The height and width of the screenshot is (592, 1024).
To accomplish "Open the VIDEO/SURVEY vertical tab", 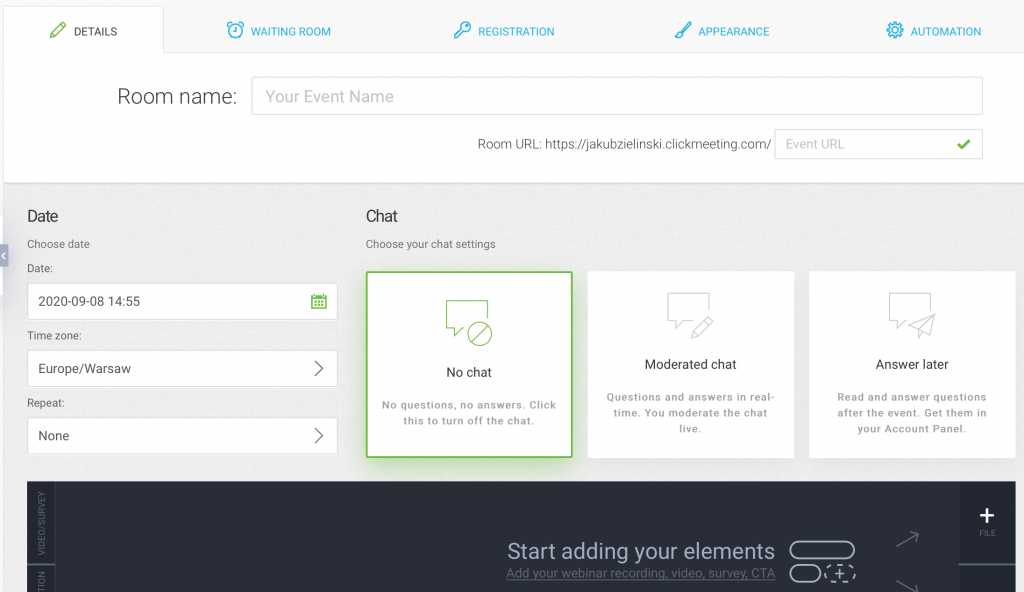I will click(41, 523).
